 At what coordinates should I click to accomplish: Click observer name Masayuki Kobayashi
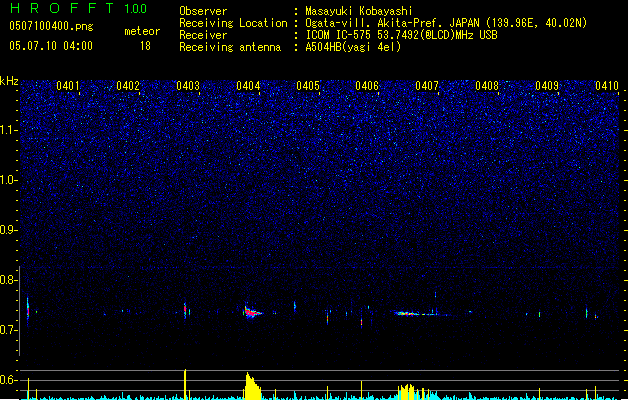tap(359, 11)
